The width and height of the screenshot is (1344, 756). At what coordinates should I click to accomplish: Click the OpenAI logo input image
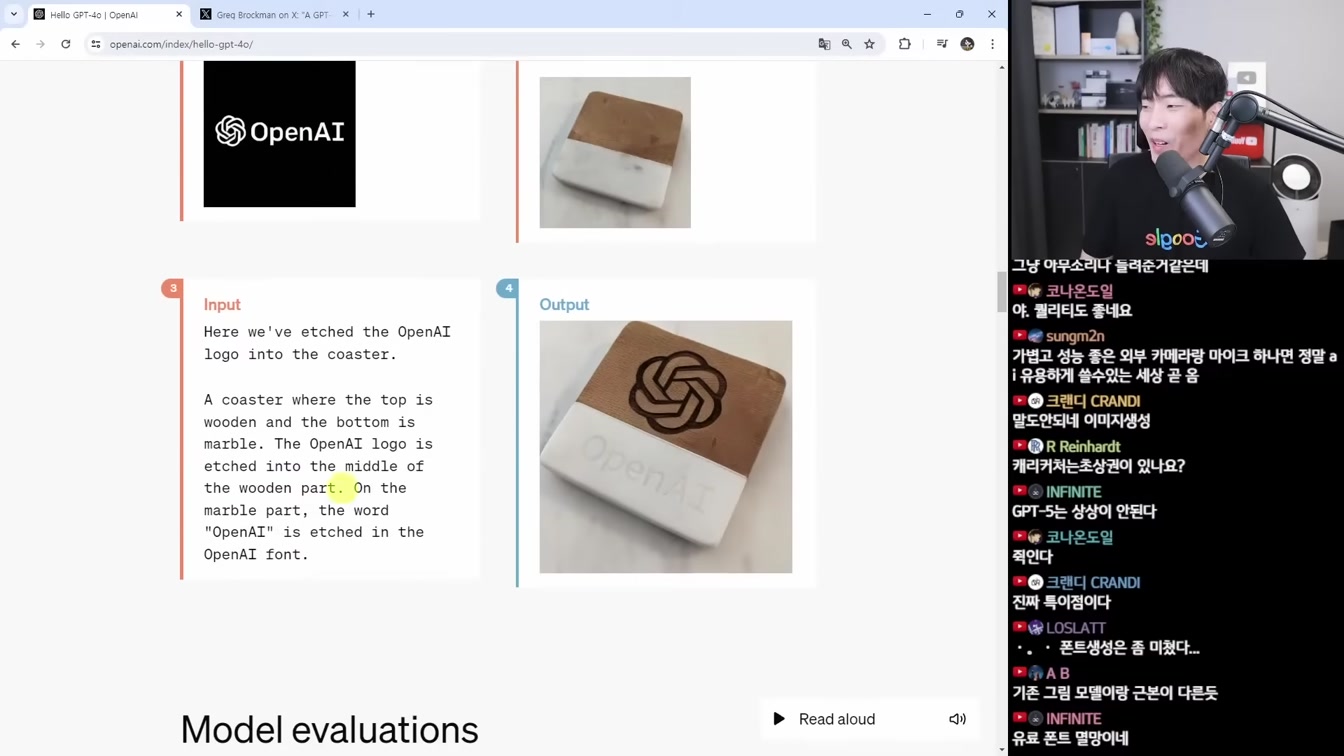click(280, 134)
